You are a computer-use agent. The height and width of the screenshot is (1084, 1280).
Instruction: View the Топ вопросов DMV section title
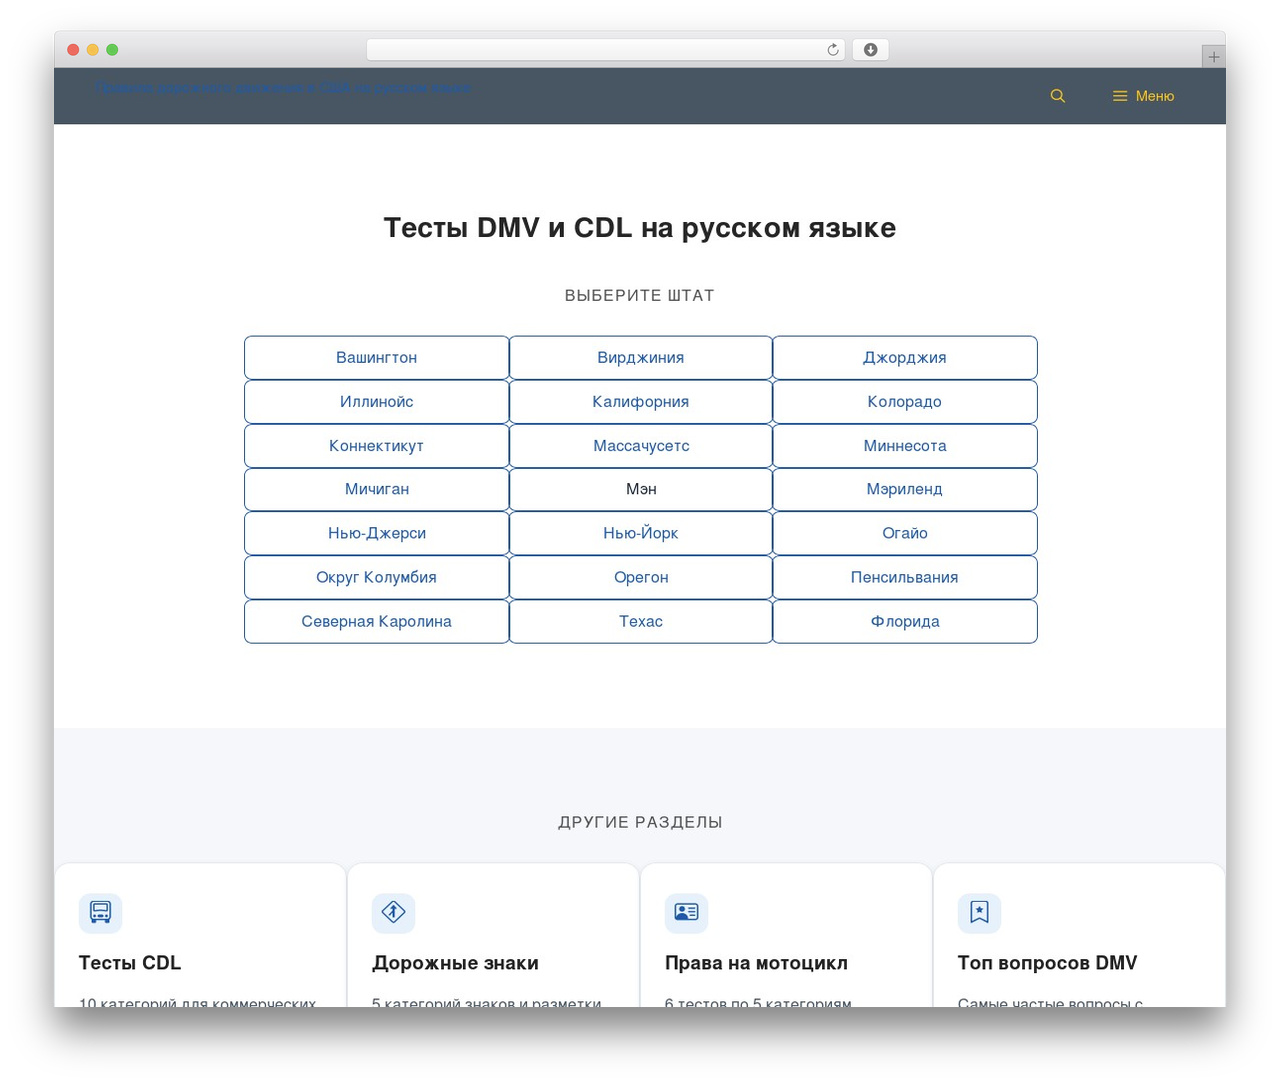tap(1047, 963)
